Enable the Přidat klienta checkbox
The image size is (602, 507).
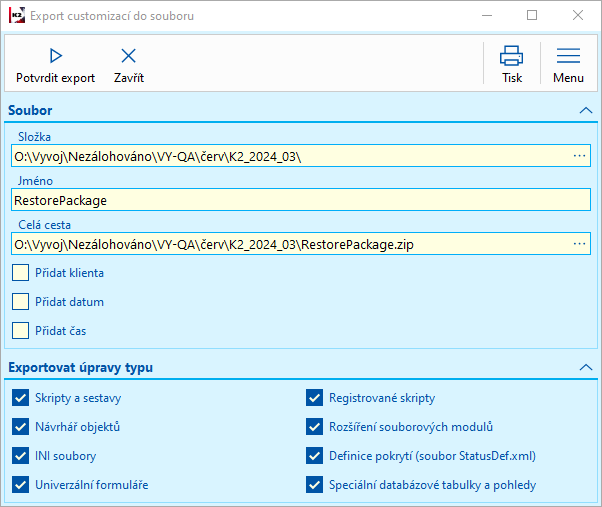click(x=21, y=272)
